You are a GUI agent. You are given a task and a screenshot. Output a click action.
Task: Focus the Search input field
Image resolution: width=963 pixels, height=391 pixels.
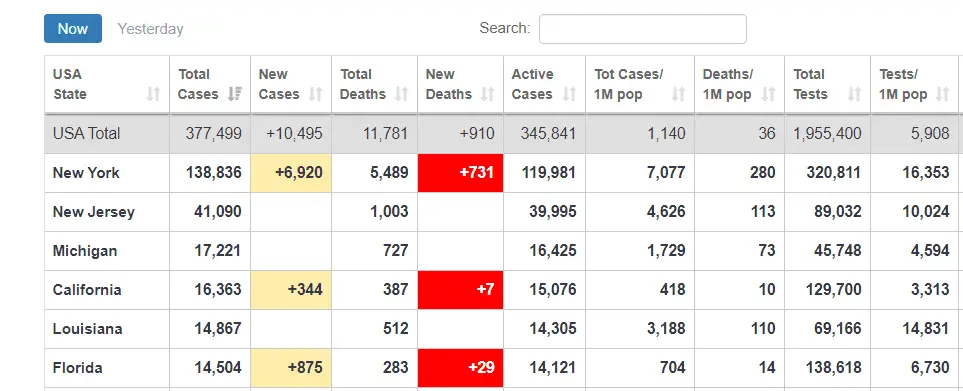click(x=642, y=29)
